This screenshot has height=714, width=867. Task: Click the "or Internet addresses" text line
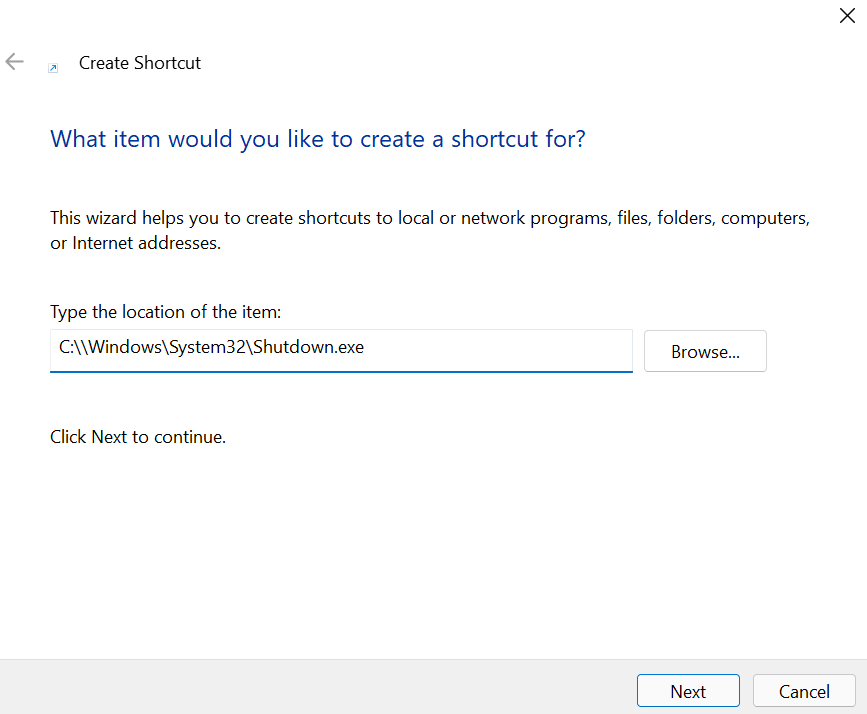tap(135, 243)
